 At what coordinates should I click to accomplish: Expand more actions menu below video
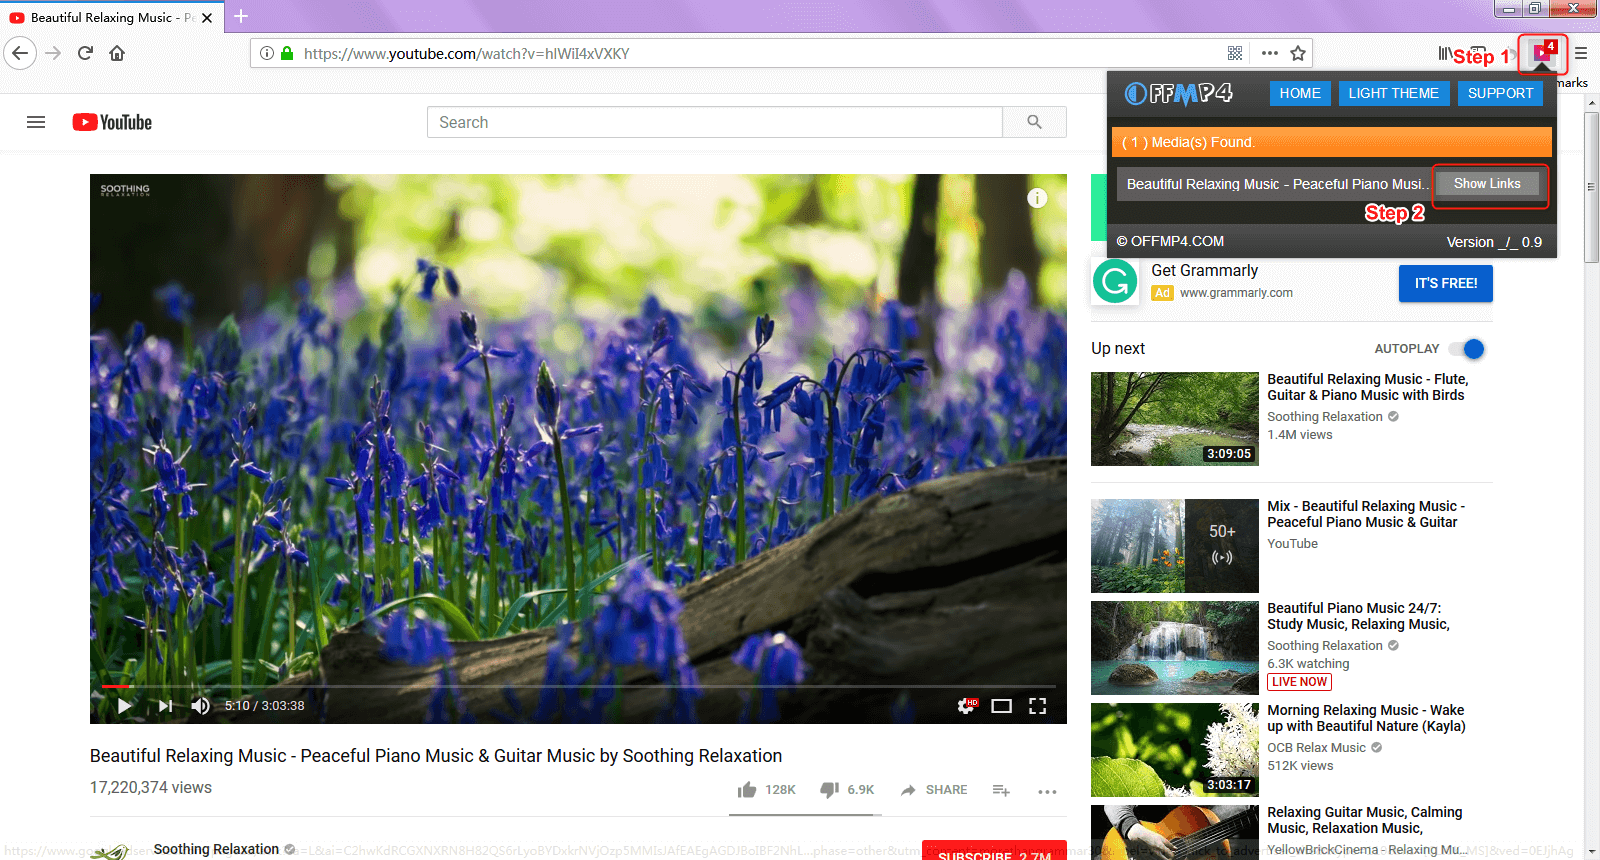pyautogui.click(x=1047, y=791)
